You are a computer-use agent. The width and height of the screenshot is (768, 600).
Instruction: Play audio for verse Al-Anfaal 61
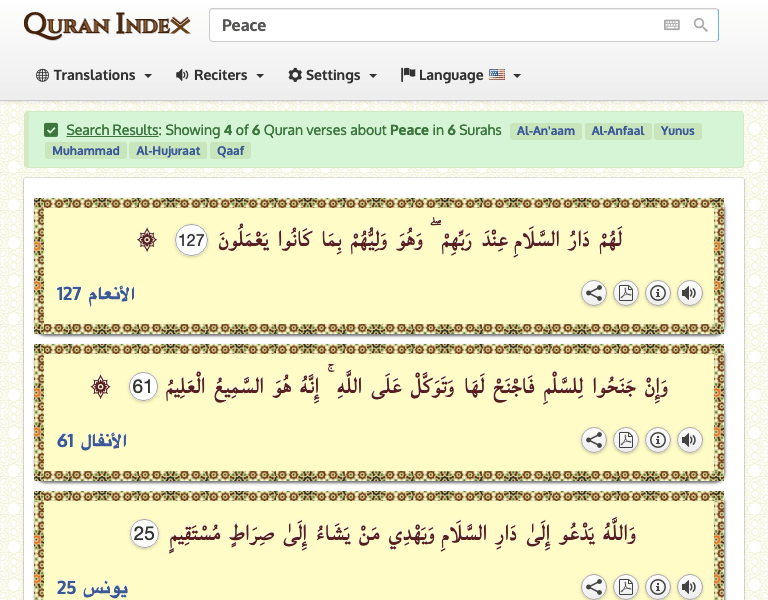click(689, 440)
